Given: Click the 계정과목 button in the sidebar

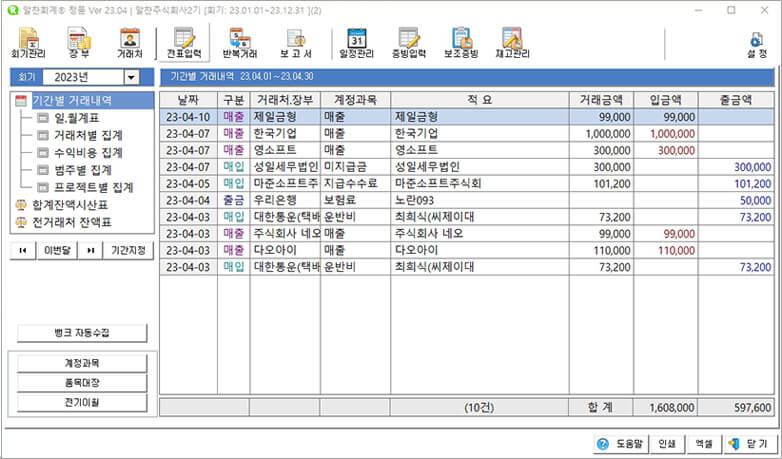Looking at the screenshot, I should tap(82, 363).
